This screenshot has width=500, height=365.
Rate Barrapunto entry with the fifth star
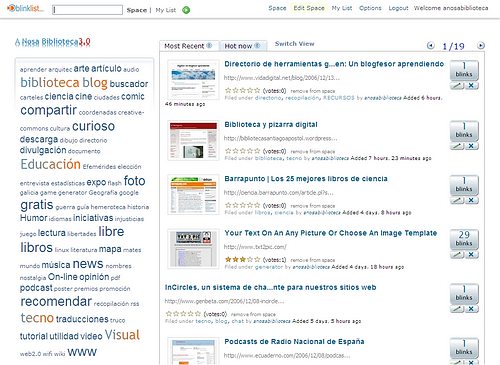click(x=257, y=205)
